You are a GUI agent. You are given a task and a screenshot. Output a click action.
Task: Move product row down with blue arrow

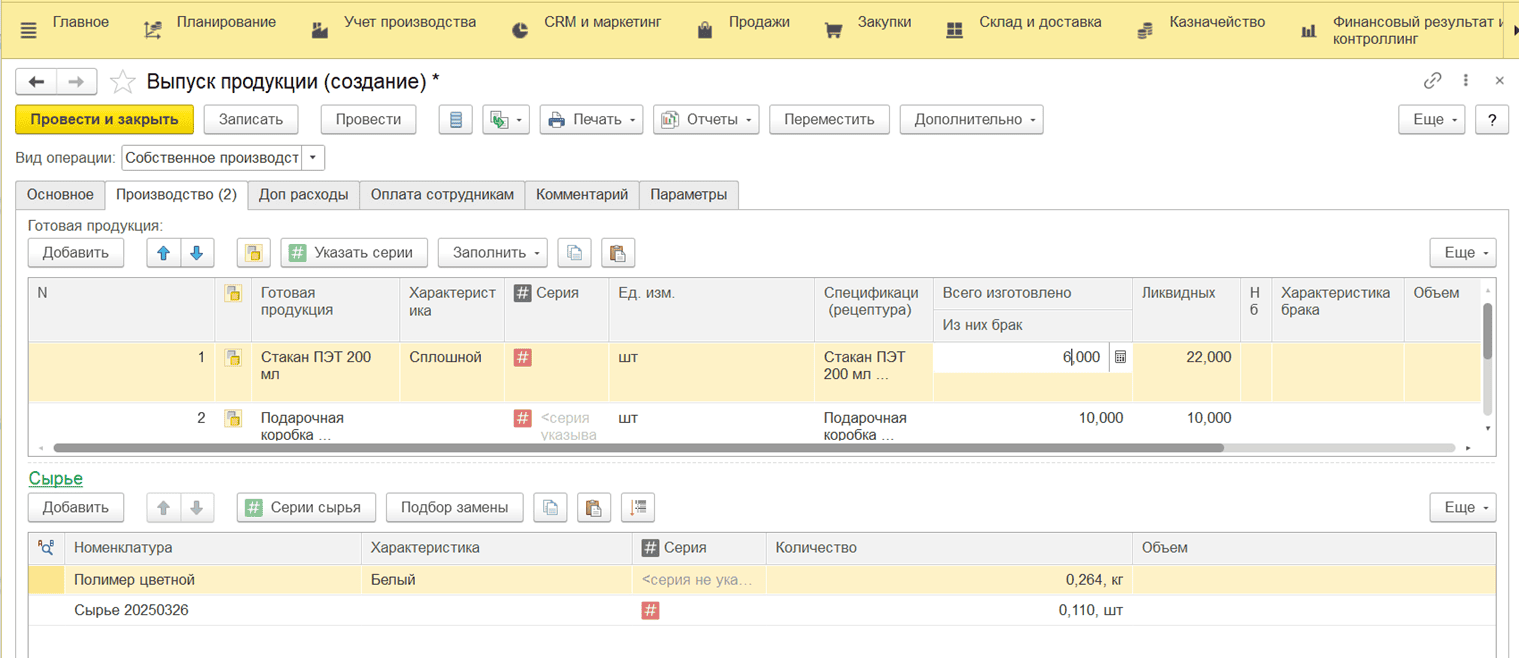(x=196, y=253)
